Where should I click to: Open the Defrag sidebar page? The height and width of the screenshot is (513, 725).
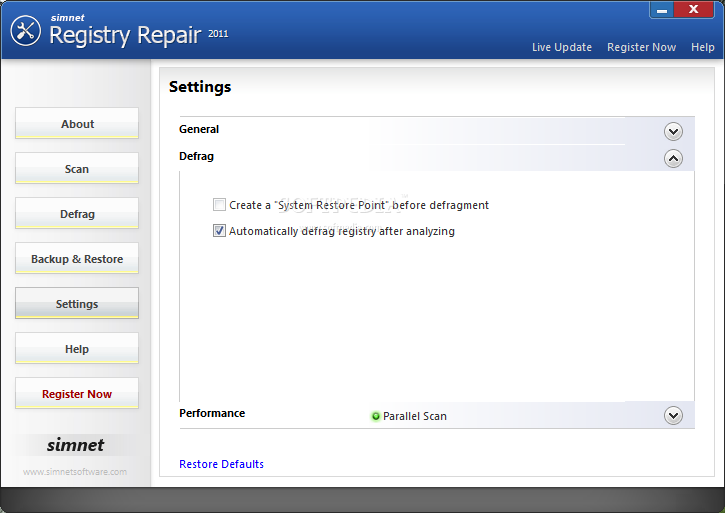(77, 213)
